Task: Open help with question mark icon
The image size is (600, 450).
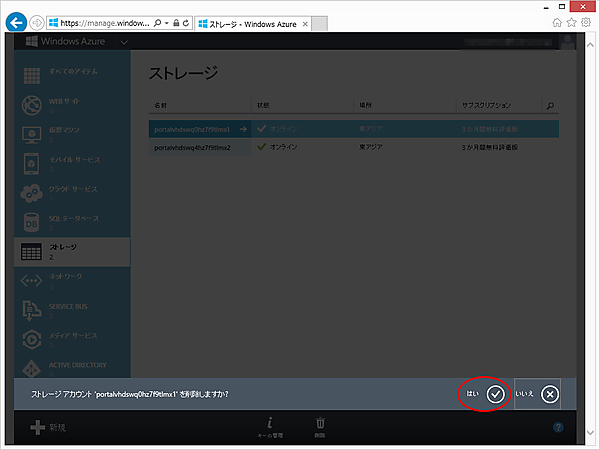Action: pos(558,427)
